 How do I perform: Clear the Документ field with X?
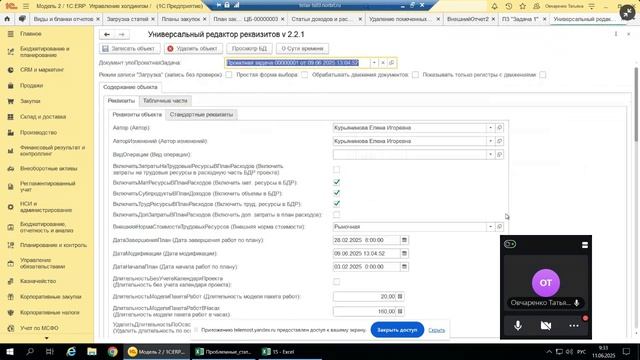pyautogui.click(x=383, y=63)
